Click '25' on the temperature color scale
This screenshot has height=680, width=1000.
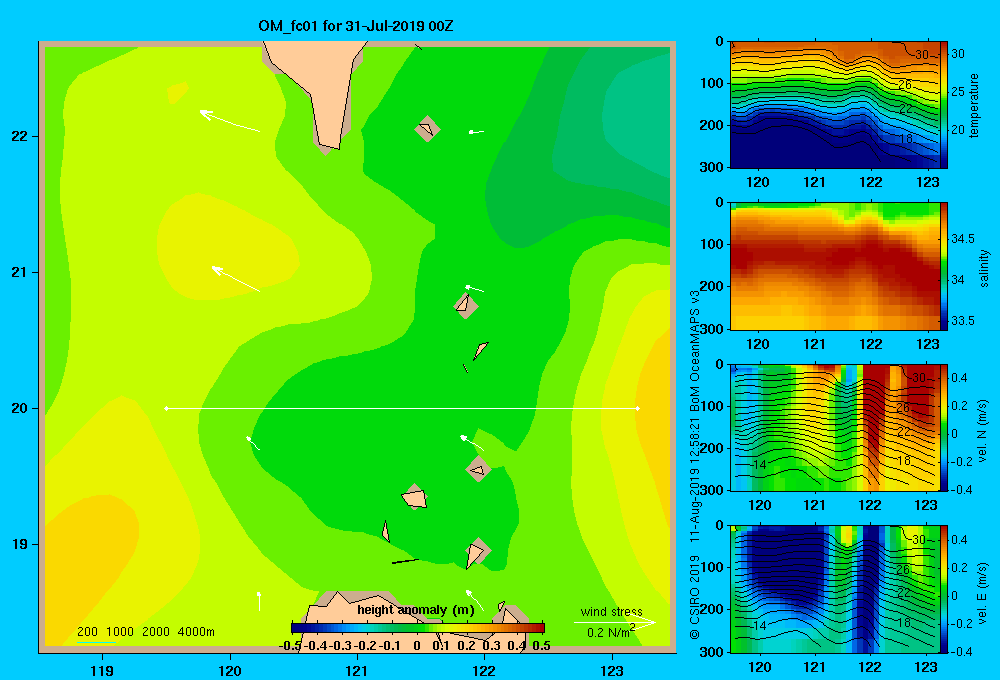958,92
